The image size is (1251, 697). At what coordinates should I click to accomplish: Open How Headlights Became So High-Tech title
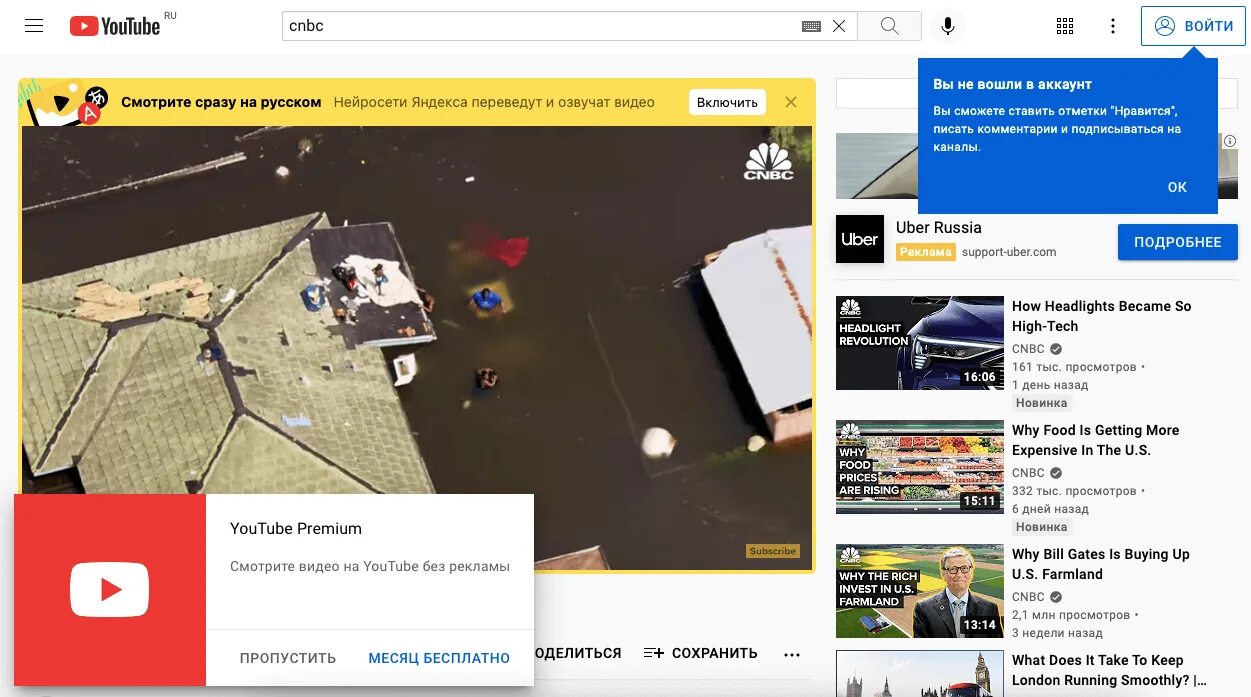(x=1102, y=316)
